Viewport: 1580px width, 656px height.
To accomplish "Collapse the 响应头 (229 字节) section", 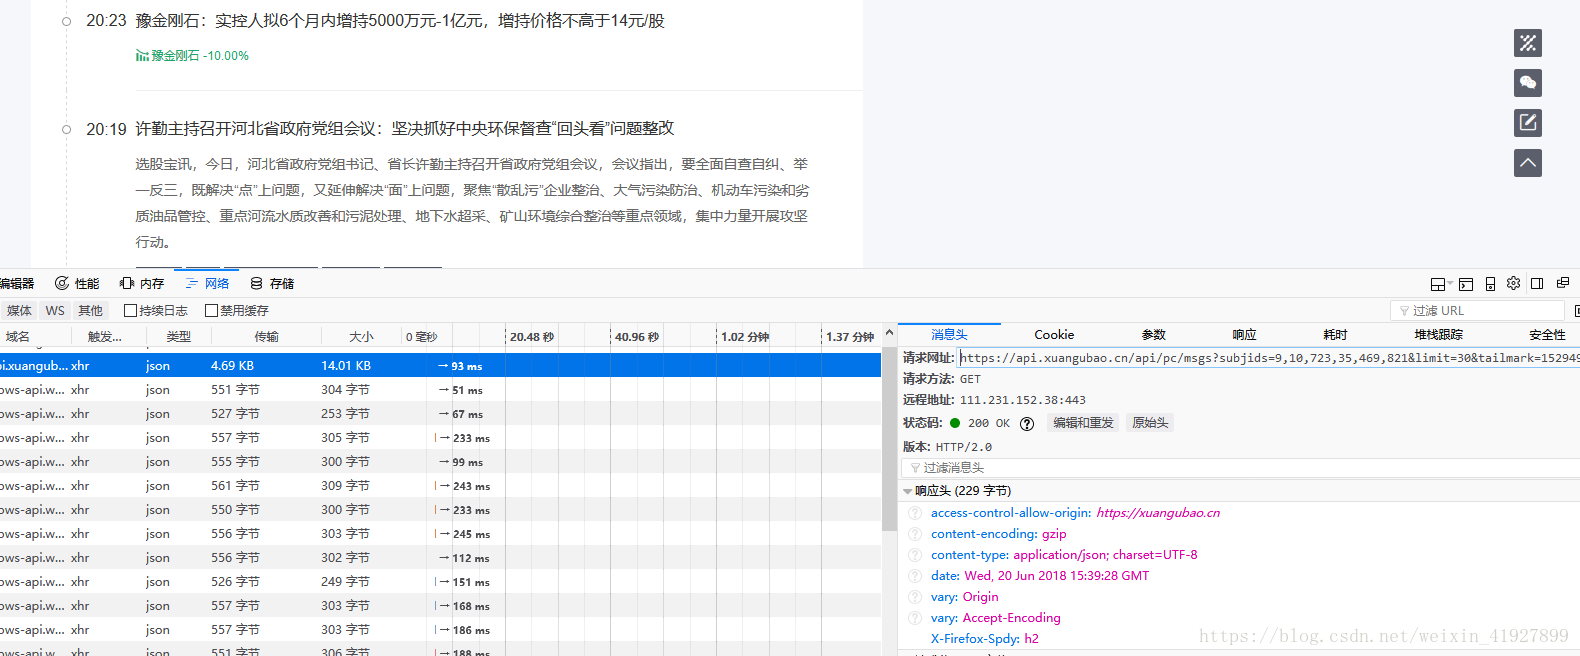I will (907, 491).
